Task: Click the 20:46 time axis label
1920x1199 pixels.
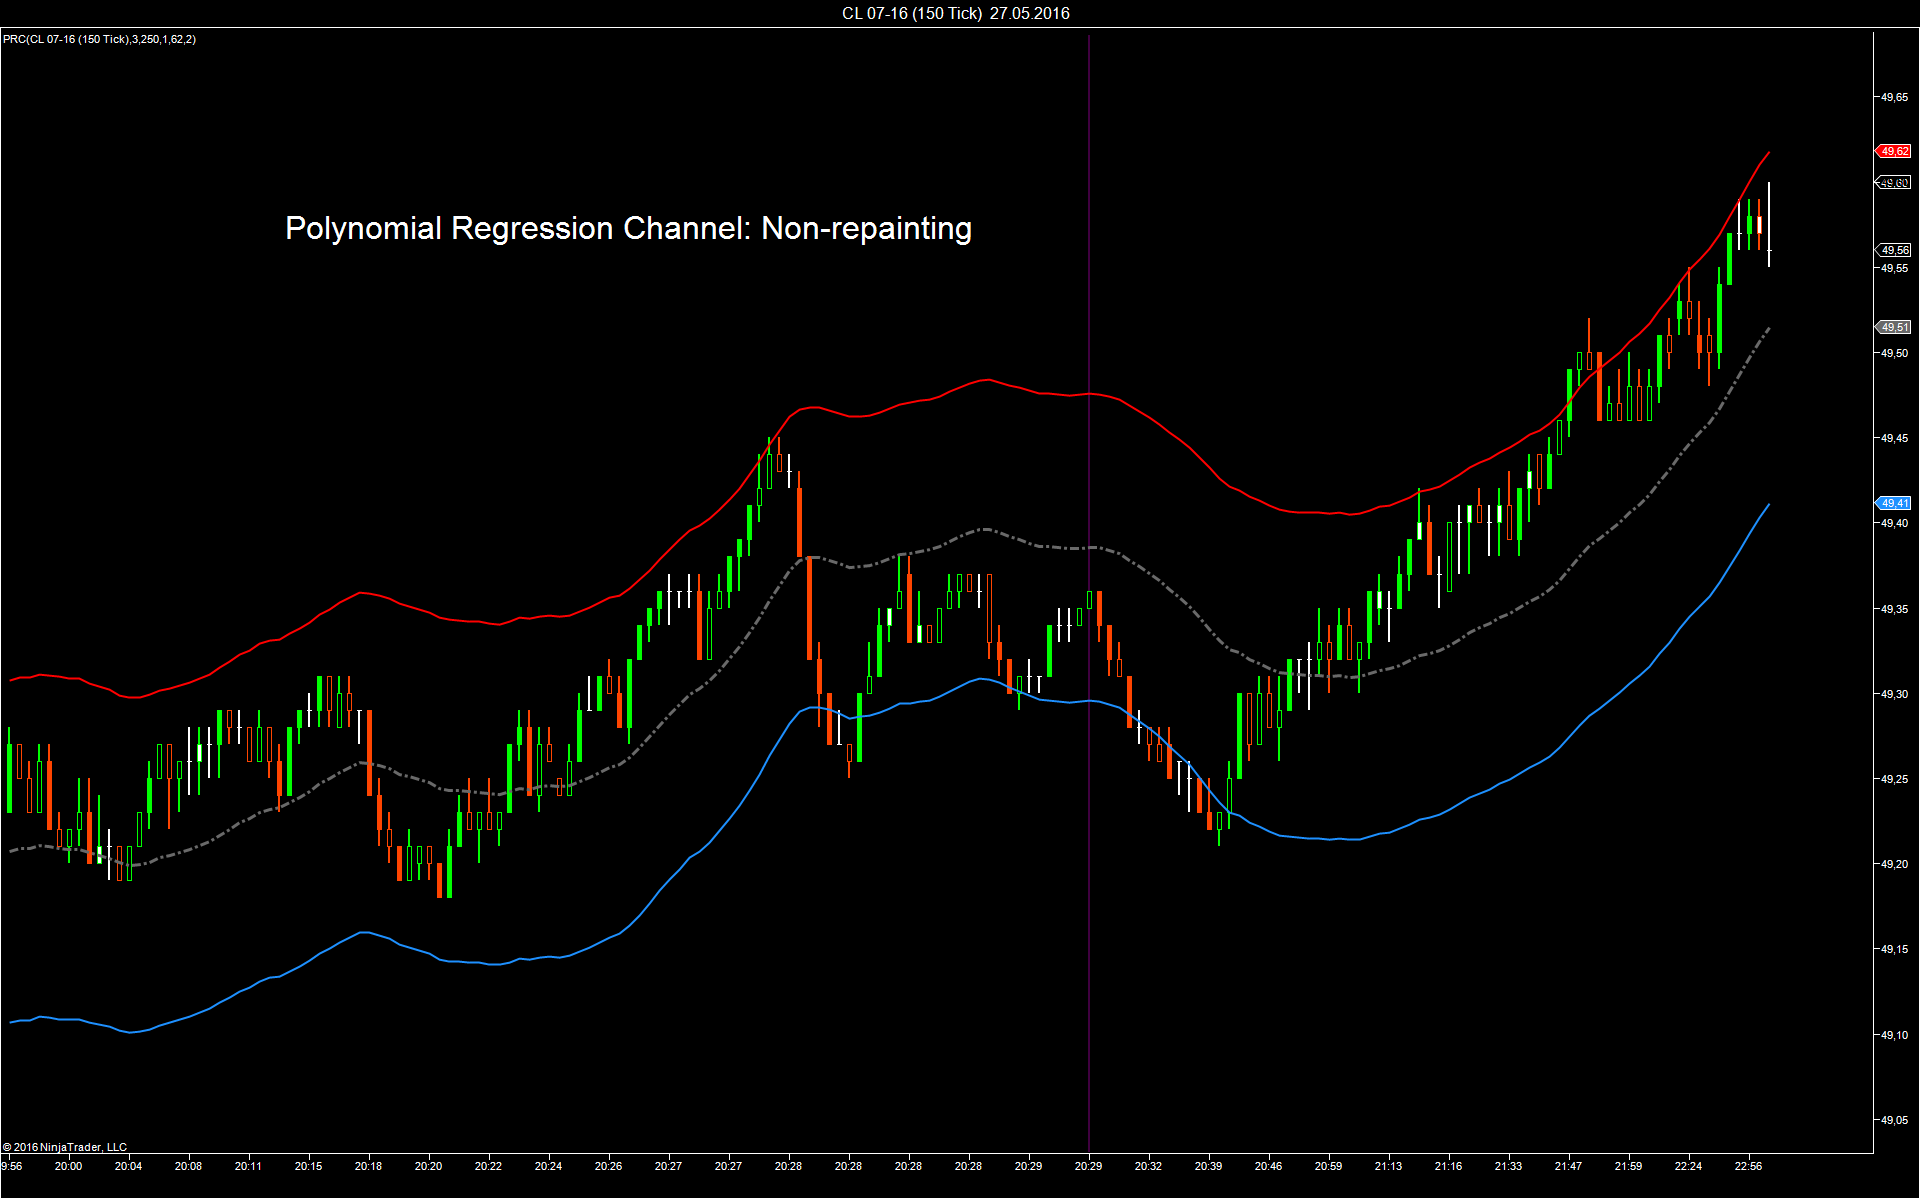Action: [1268, 1166]
